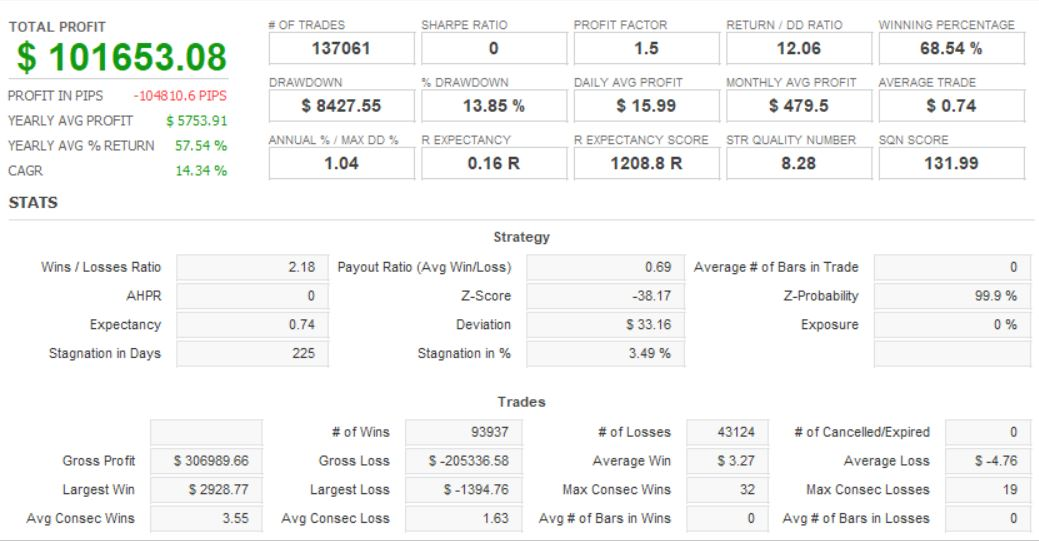The width and height of the screenshot is (1039, 541).
Task: Click the total profit amount $101653.08
Action: click(x=118, y=57)
